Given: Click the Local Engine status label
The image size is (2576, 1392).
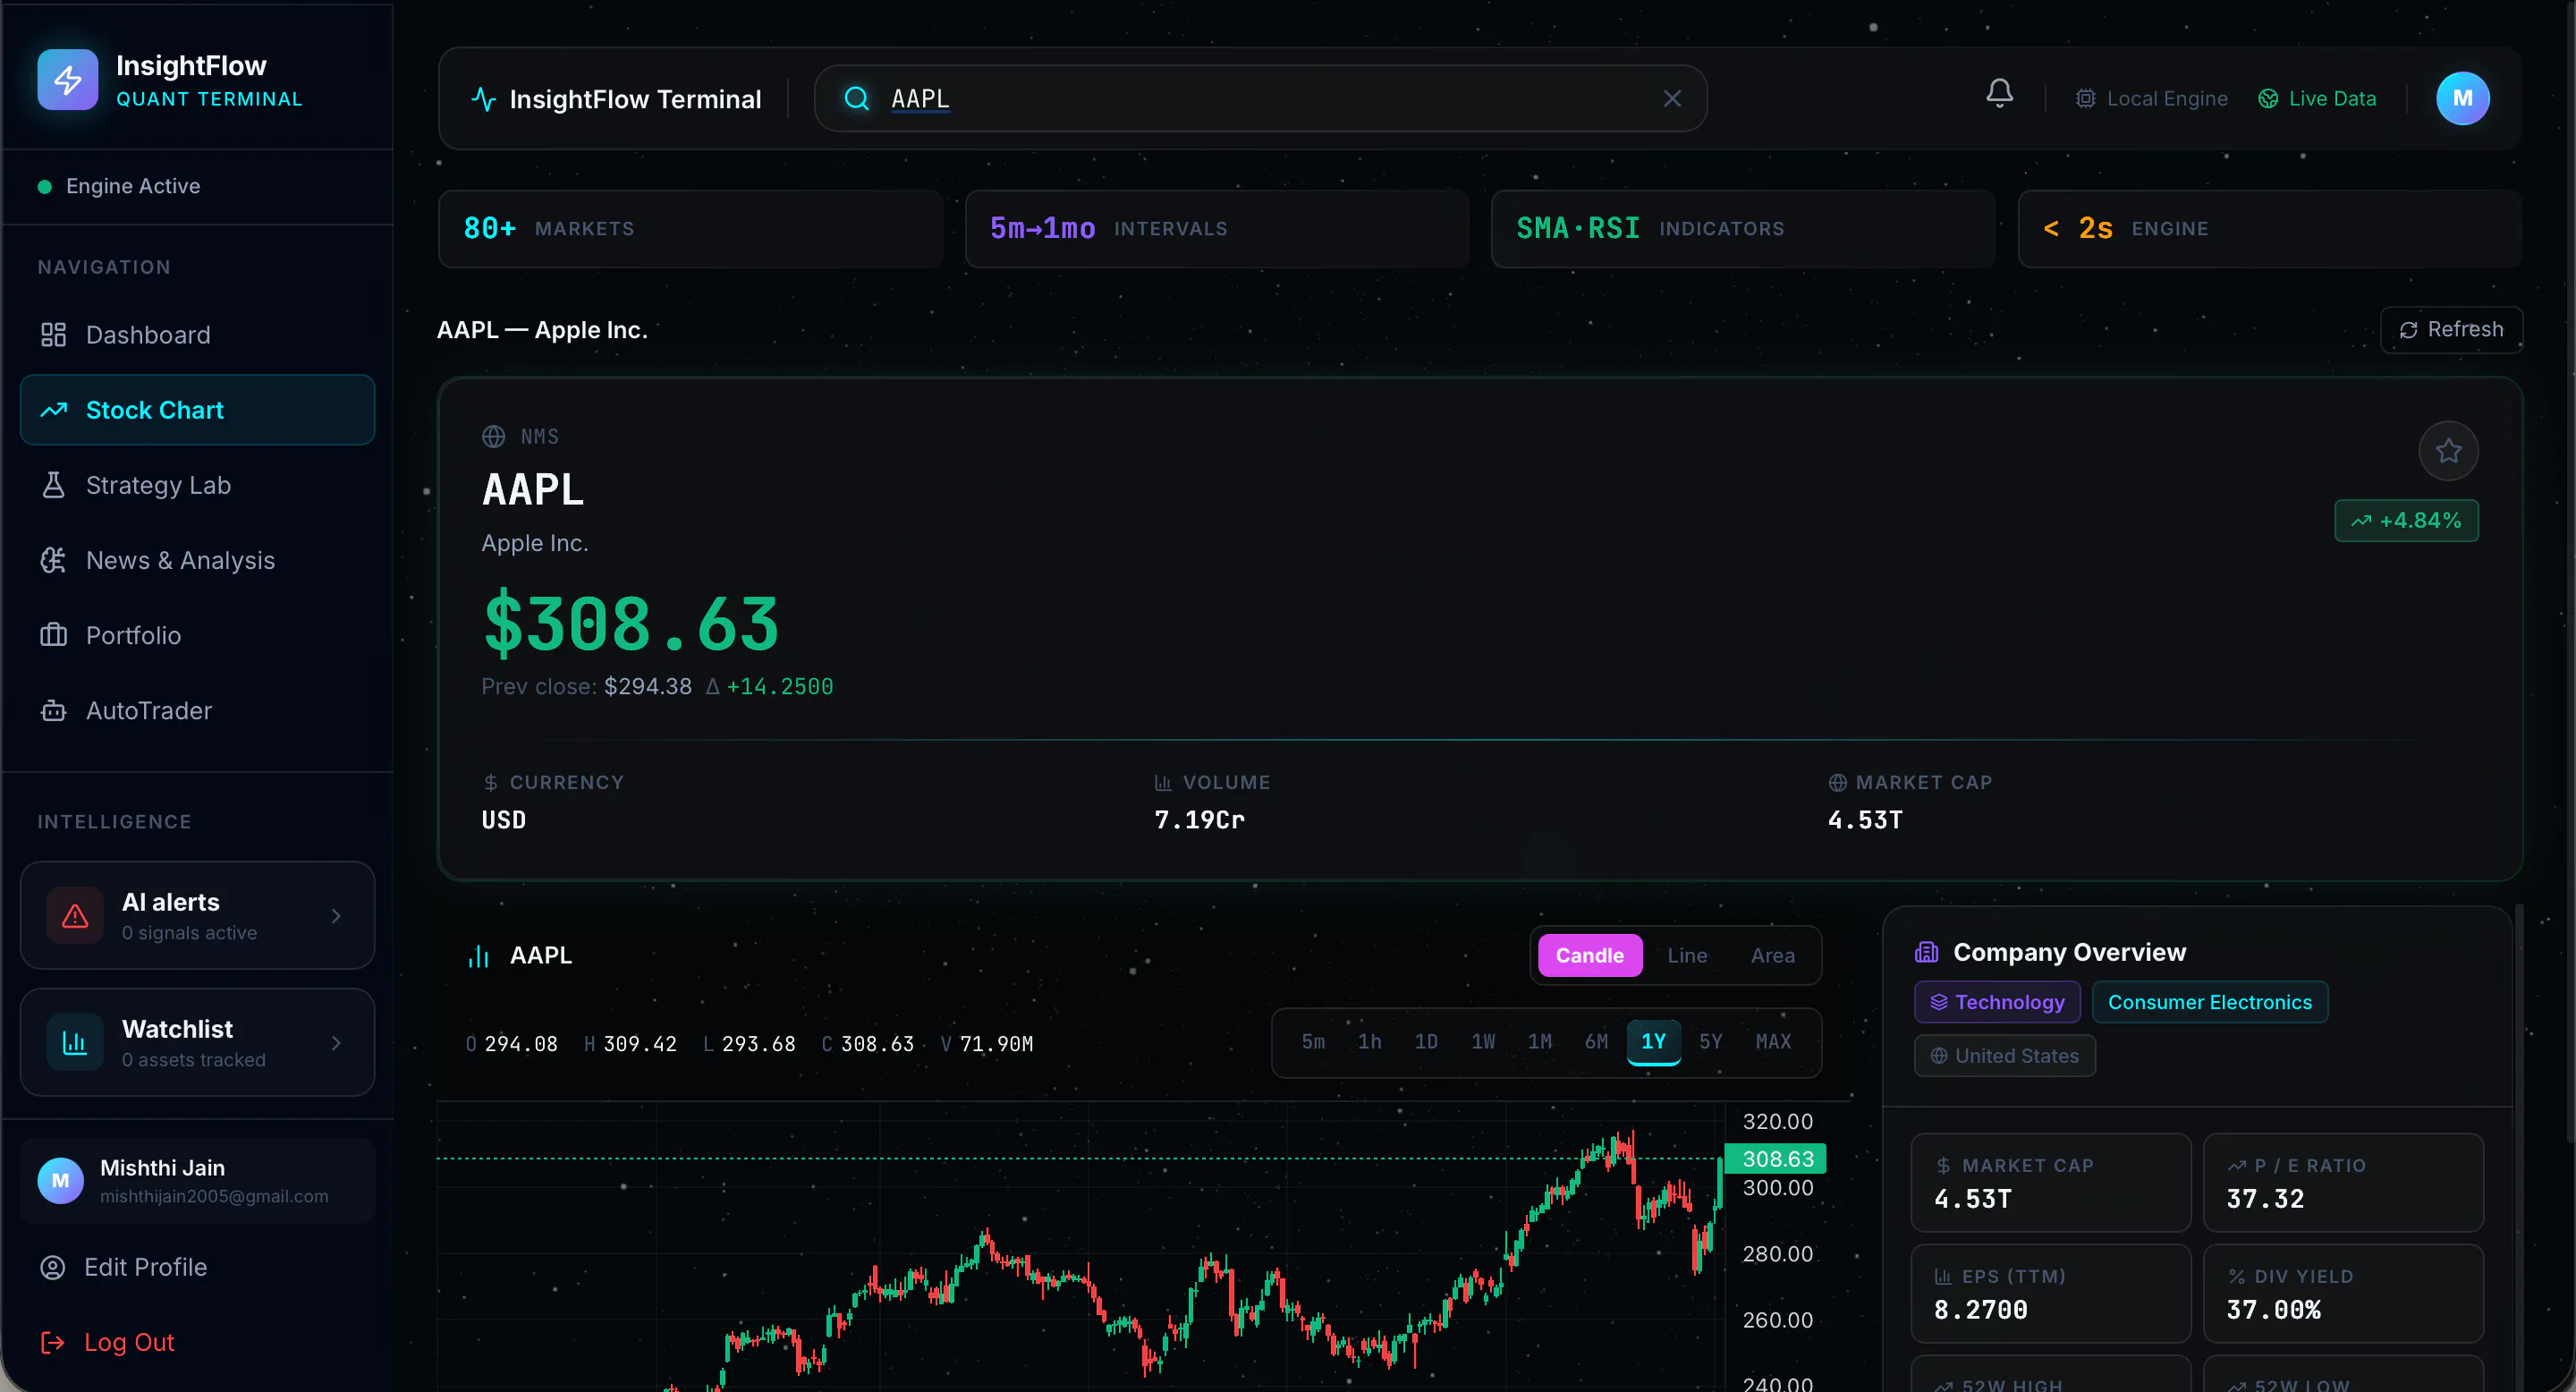Looking at the screenshot, I should point(2167,99).
